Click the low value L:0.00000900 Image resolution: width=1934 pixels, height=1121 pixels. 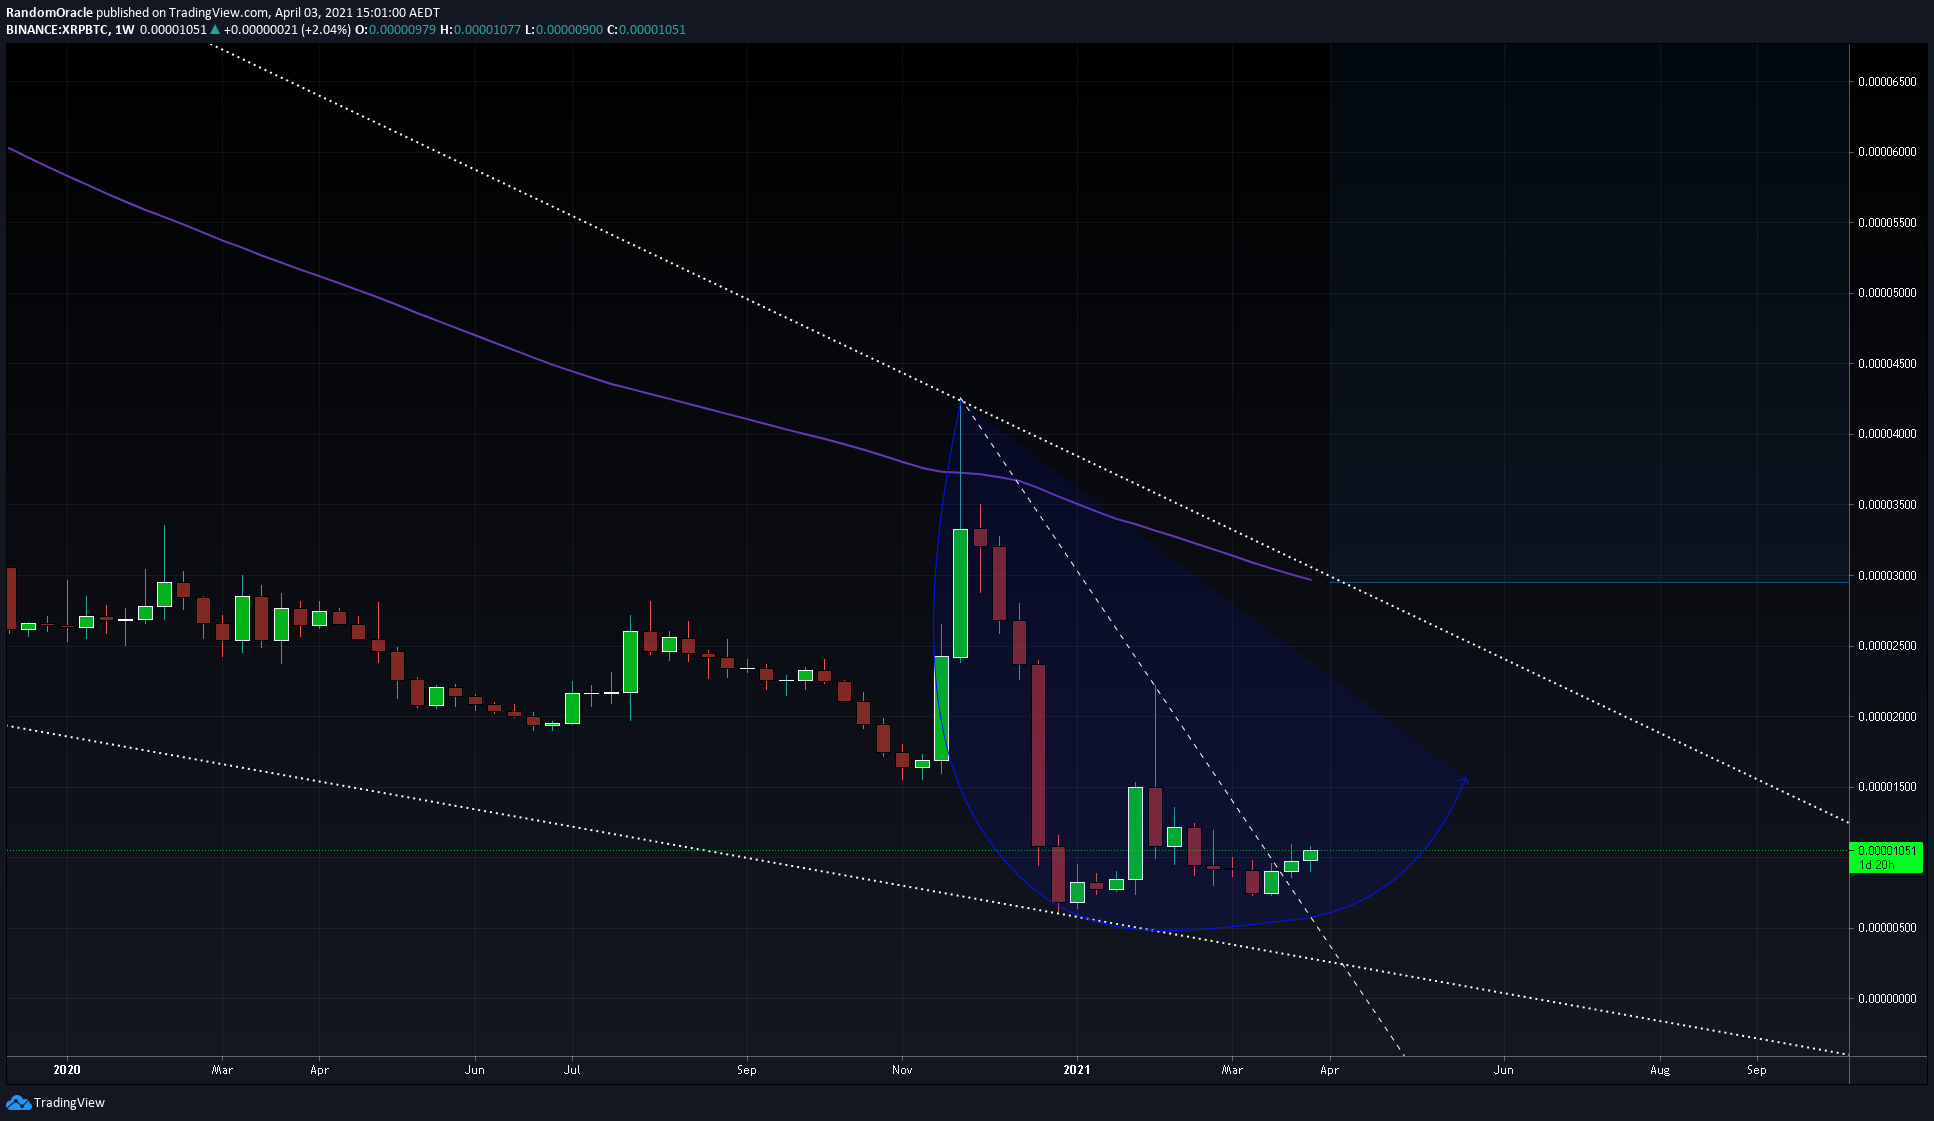tap(564, 29)
